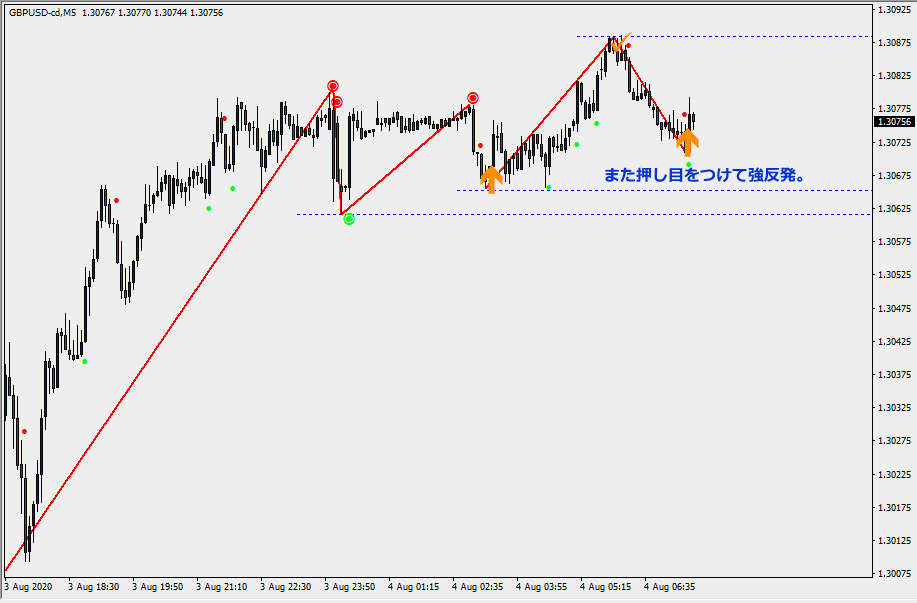Select the blue Japanese text annotation
917x603 pixels.
pos(705,174)
